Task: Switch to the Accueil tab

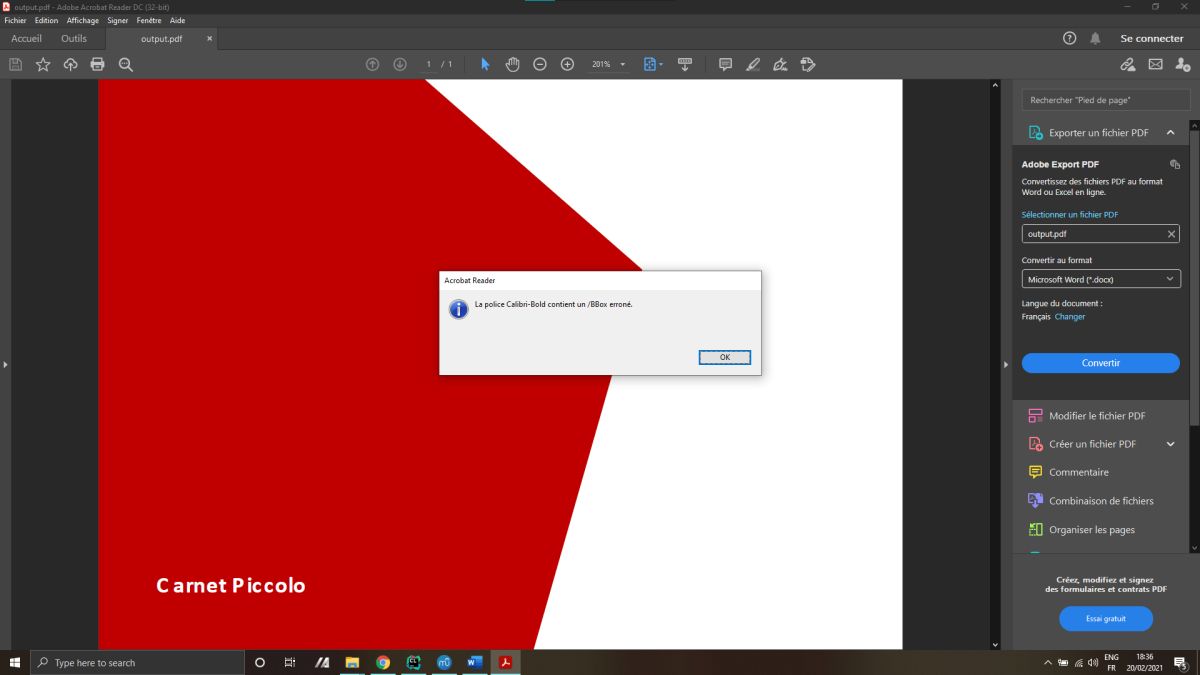Action: (27, 38)
